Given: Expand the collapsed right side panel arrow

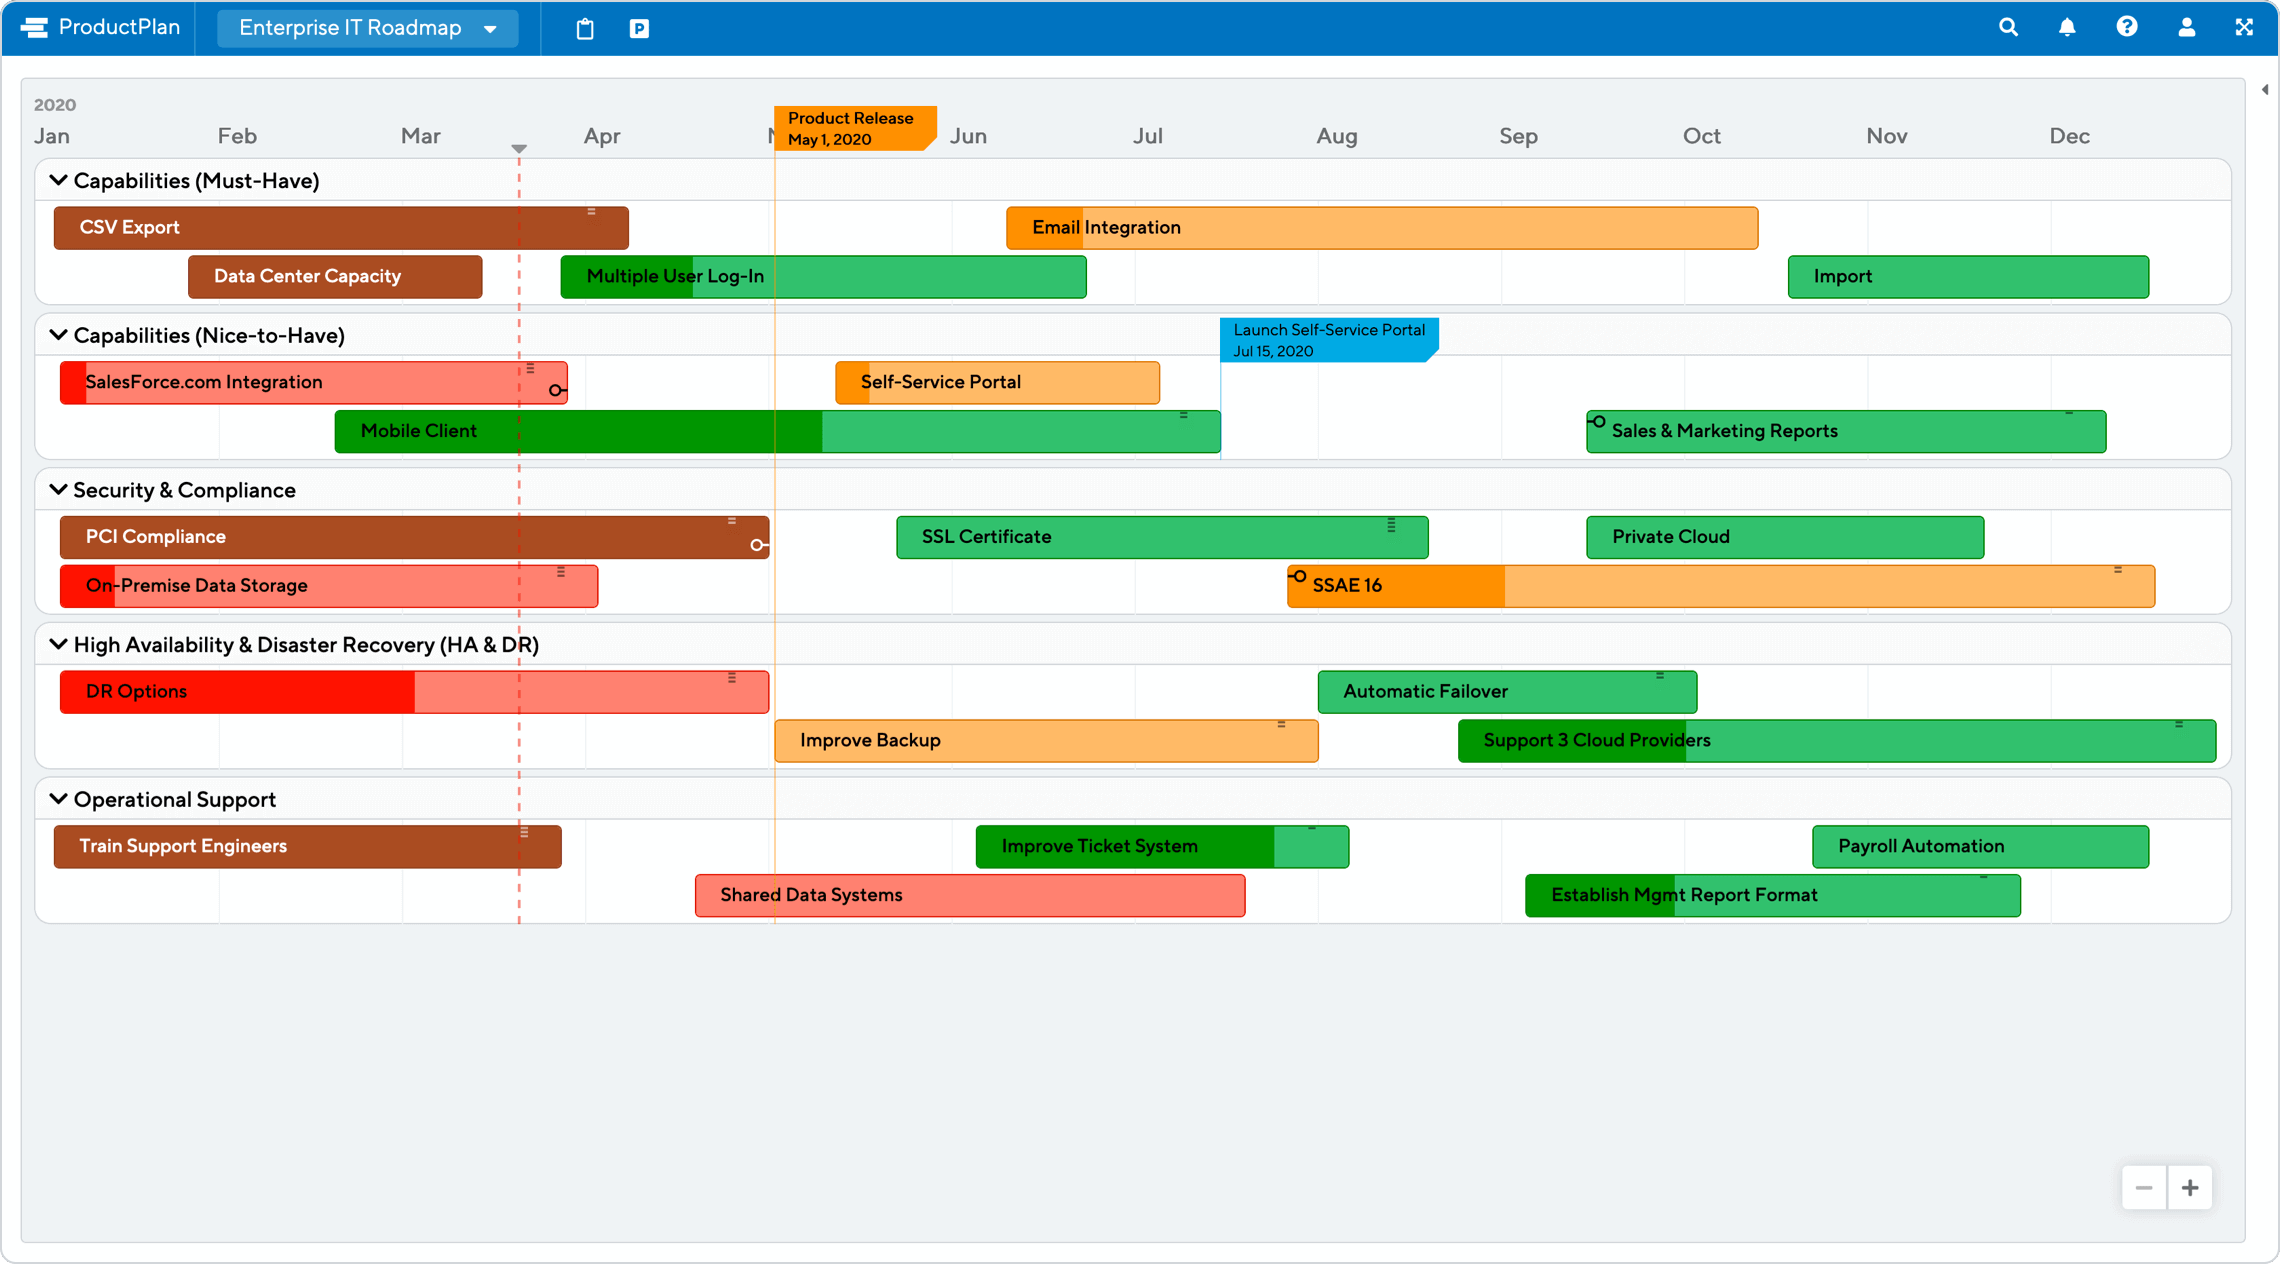Looking at the screenshot, I should point(2264,90).
